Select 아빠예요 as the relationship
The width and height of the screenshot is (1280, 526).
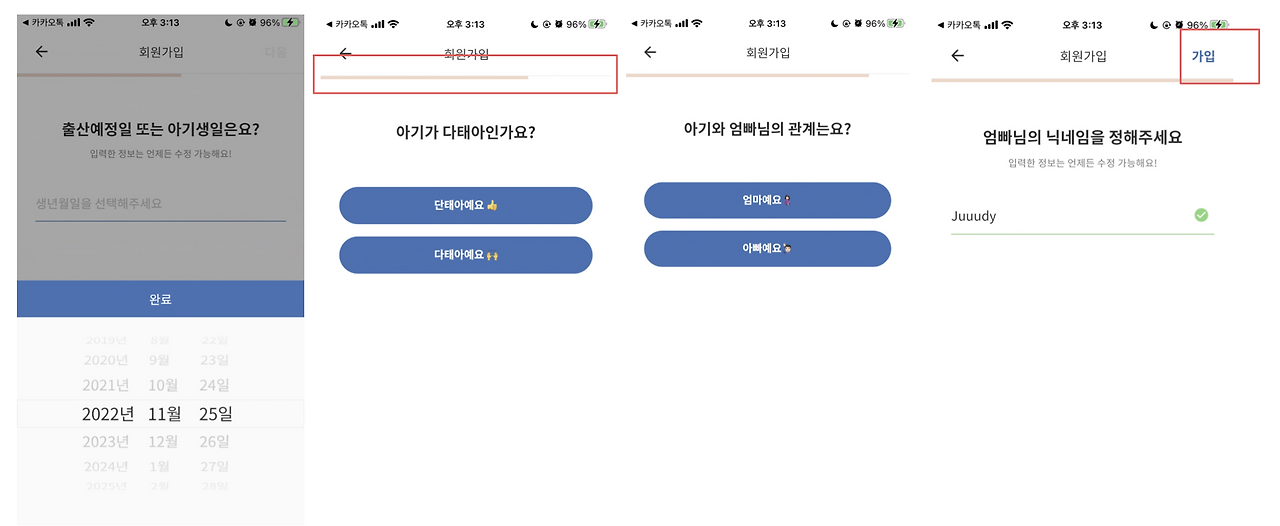pyautogui.click(x=767, y=249)
